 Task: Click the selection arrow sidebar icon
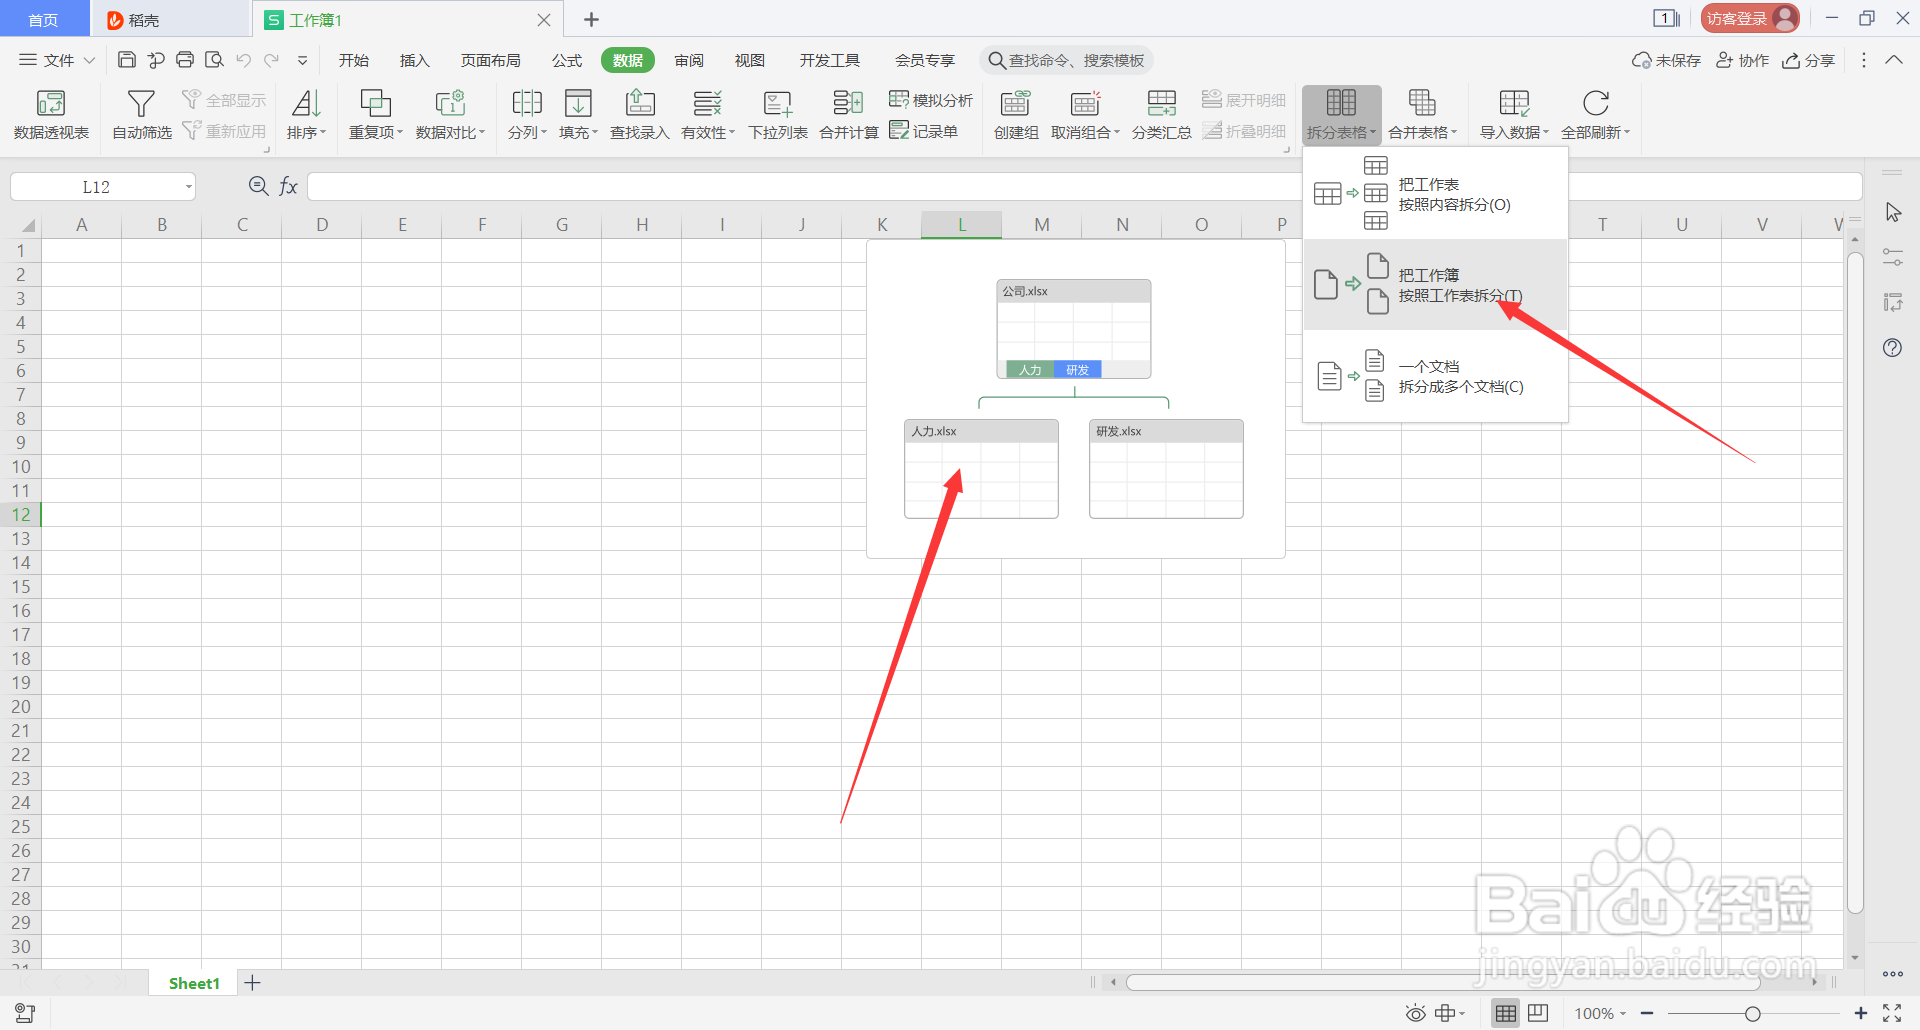1892,212
